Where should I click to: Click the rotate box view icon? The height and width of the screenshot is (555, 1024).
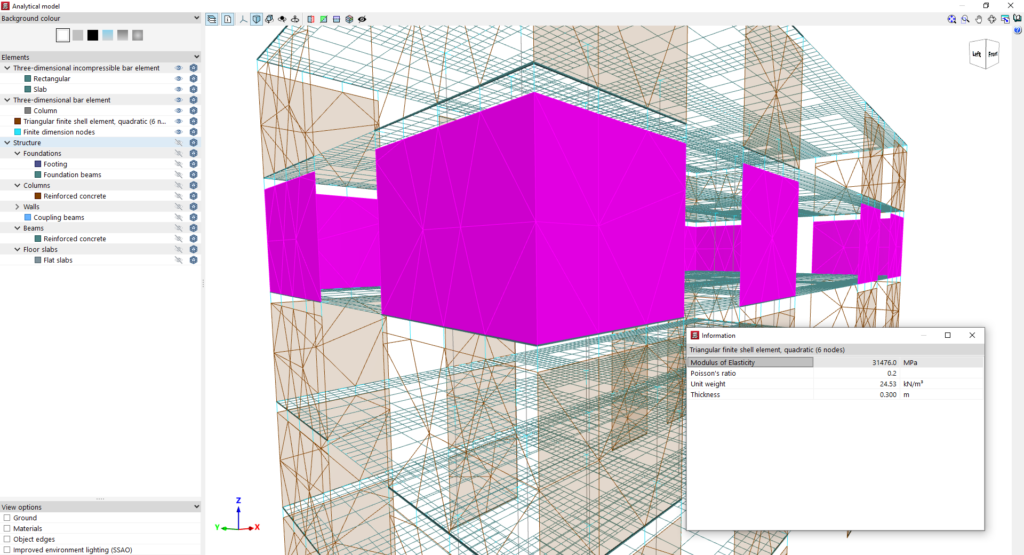[x=269, y=19]
